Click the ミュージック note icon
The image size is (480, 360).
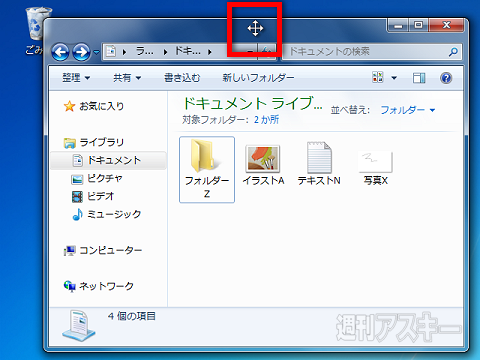pyautogui.click(x=77, y=214)
